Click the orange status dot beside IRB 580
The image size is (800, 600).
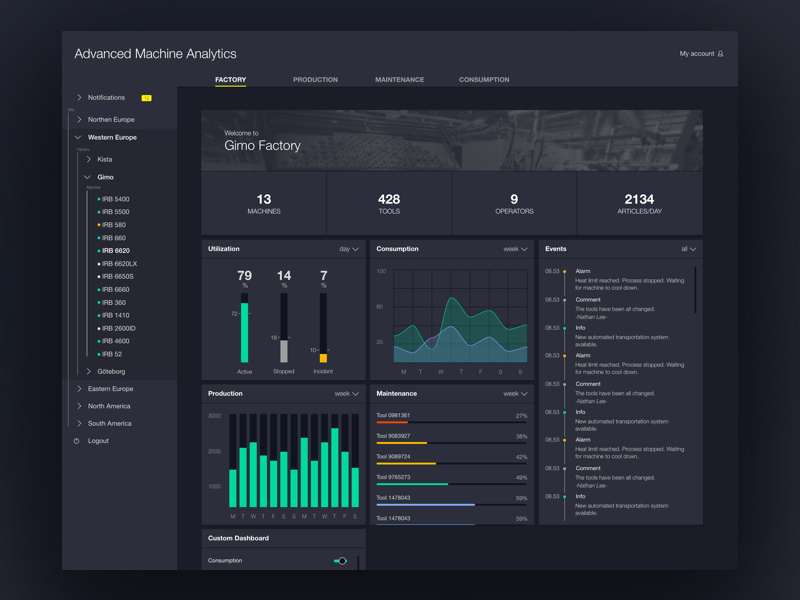98,224
